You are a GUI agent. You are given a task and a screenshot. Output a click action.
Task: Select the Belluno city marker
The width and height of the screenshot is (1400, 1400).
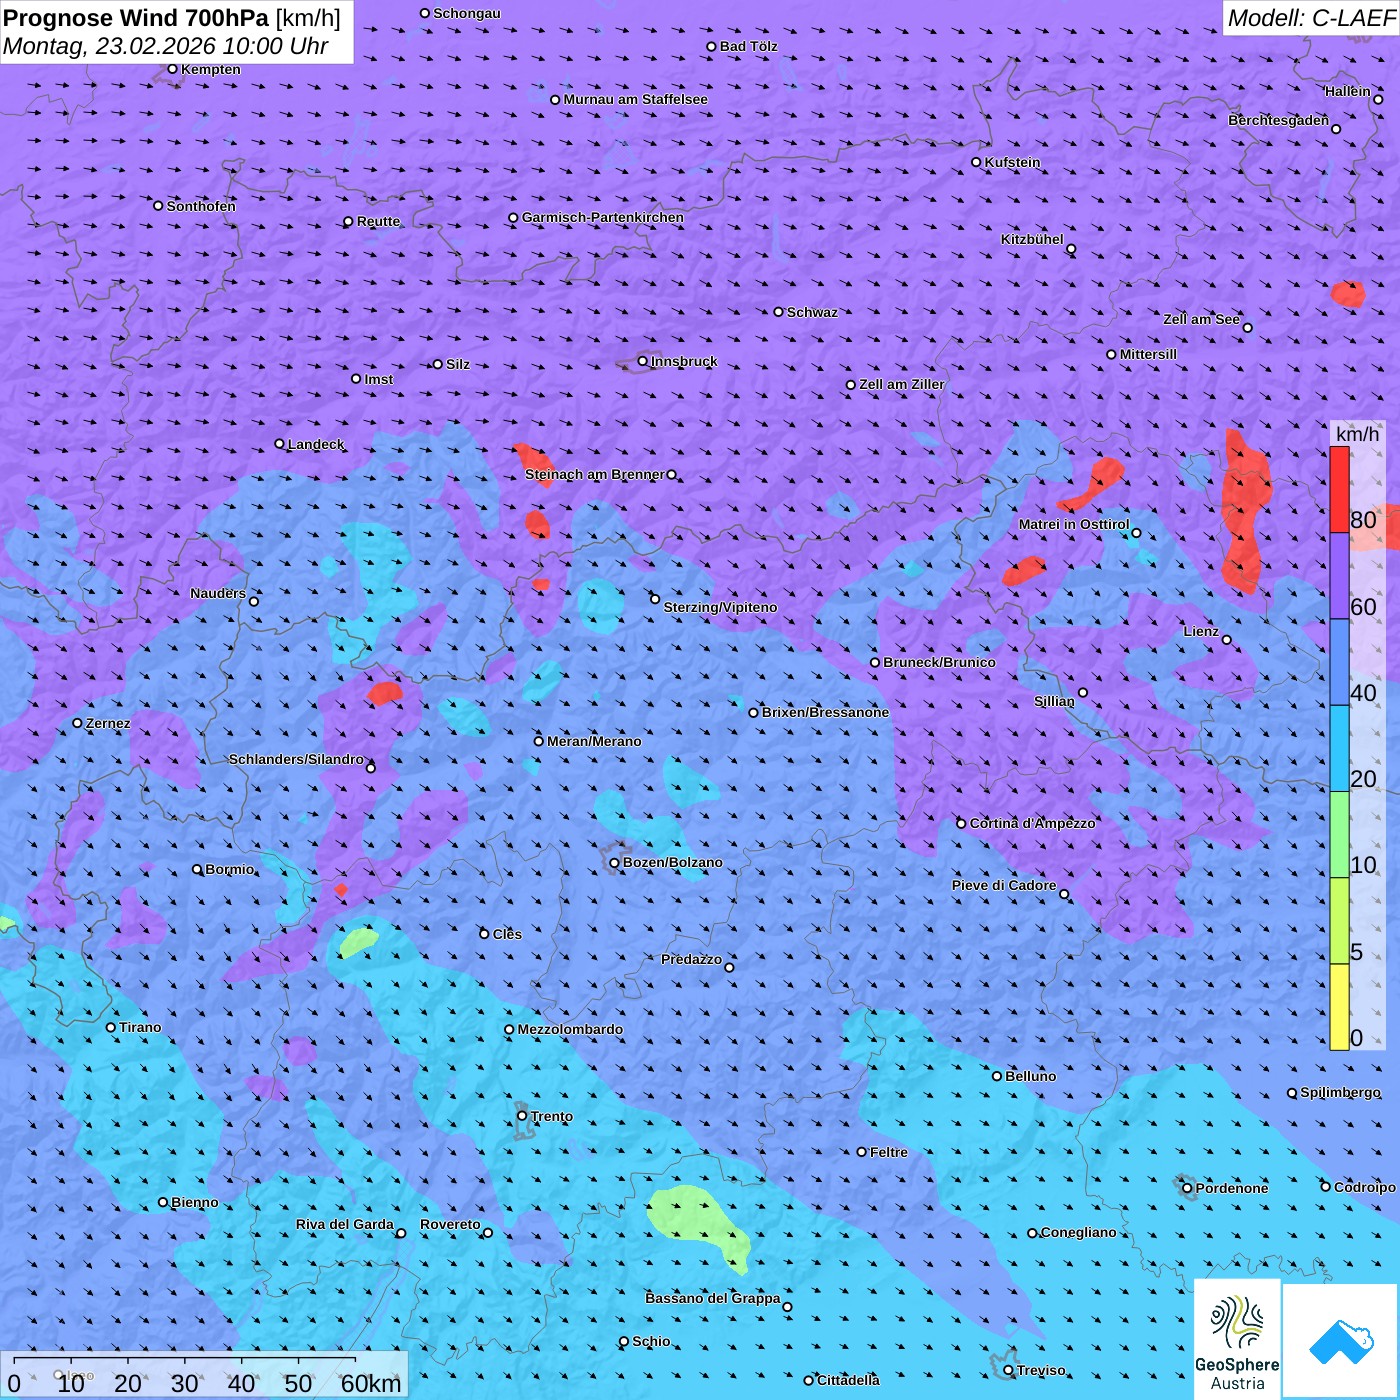(996, 1076)
